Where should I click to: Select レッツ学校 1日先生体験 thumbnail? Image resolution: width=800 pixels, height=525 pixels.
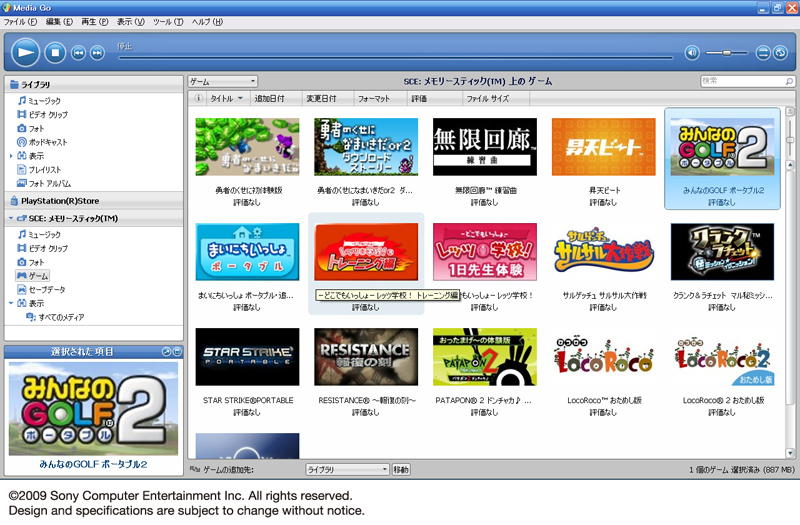point(485,252)
